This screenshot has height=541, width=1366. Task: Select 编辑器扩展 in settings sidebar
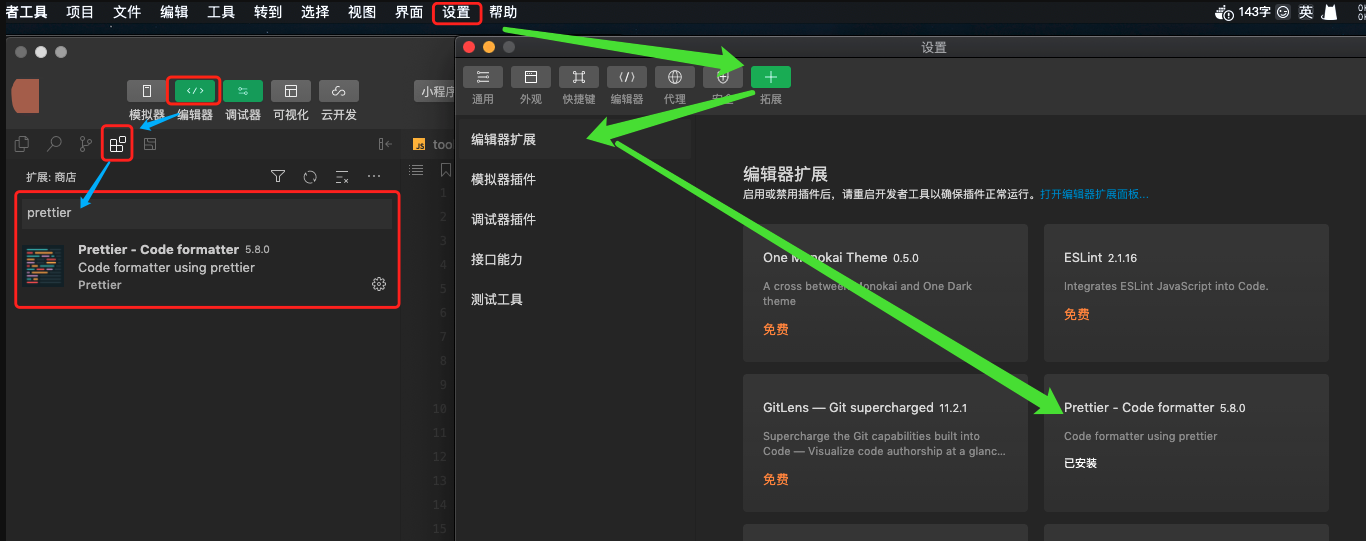pyautogui.click(x=573, y=139)
